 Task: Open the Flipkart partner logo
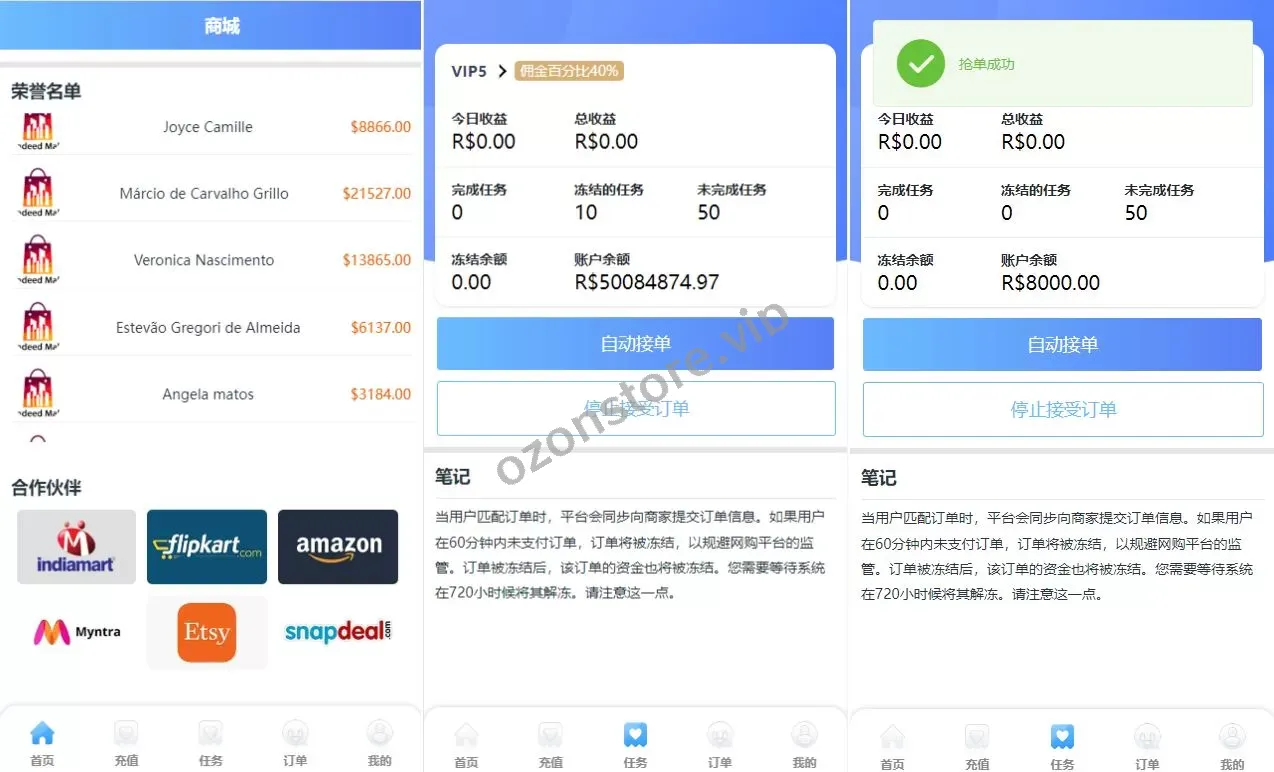[207, 546]
